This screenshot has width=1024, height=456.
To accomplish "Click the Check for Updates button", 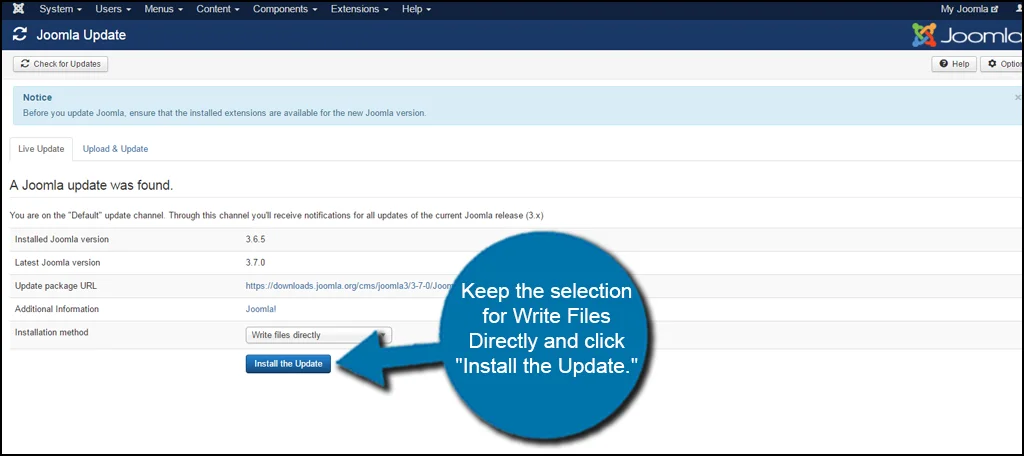I will click(x=61, y=64).
